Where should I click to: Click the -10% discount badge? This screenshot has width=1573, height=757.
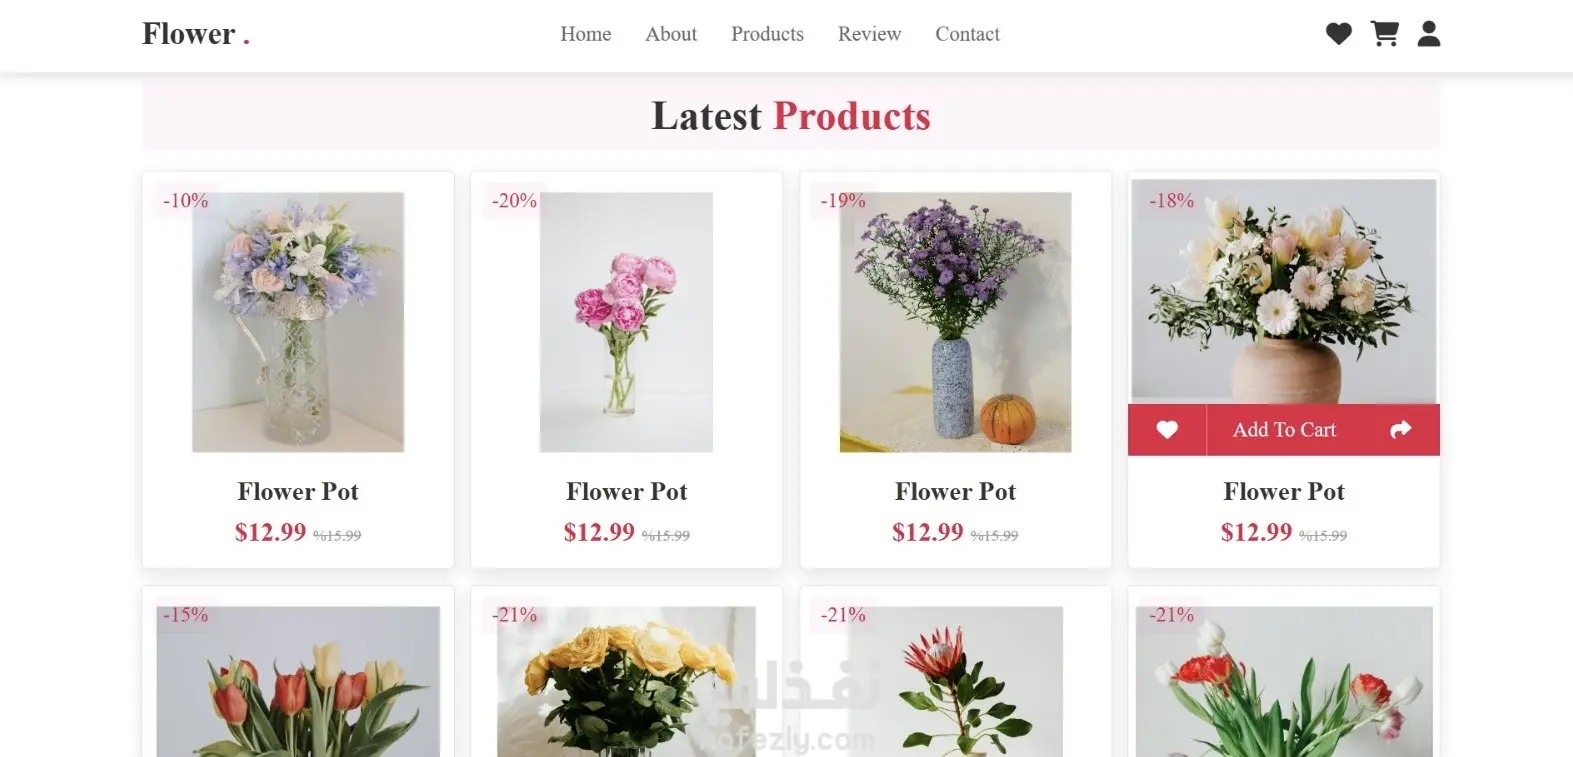click(186, 200)
